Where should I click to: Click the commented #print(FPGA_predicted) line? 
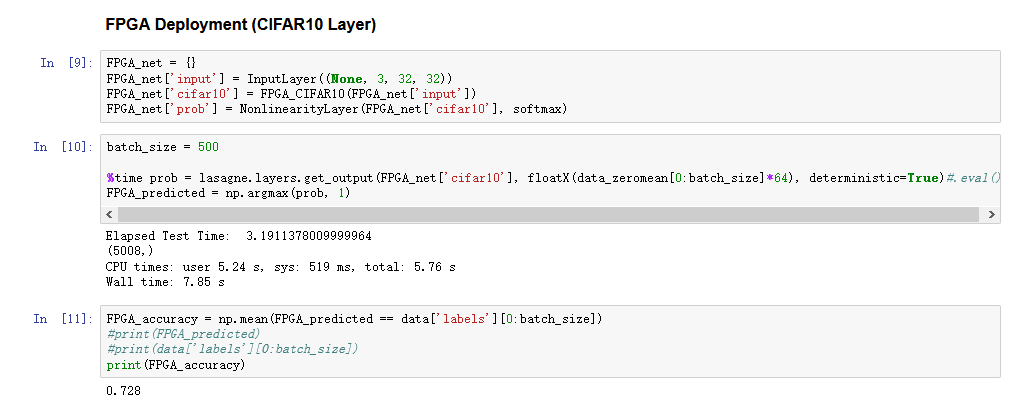coord(182,334)
